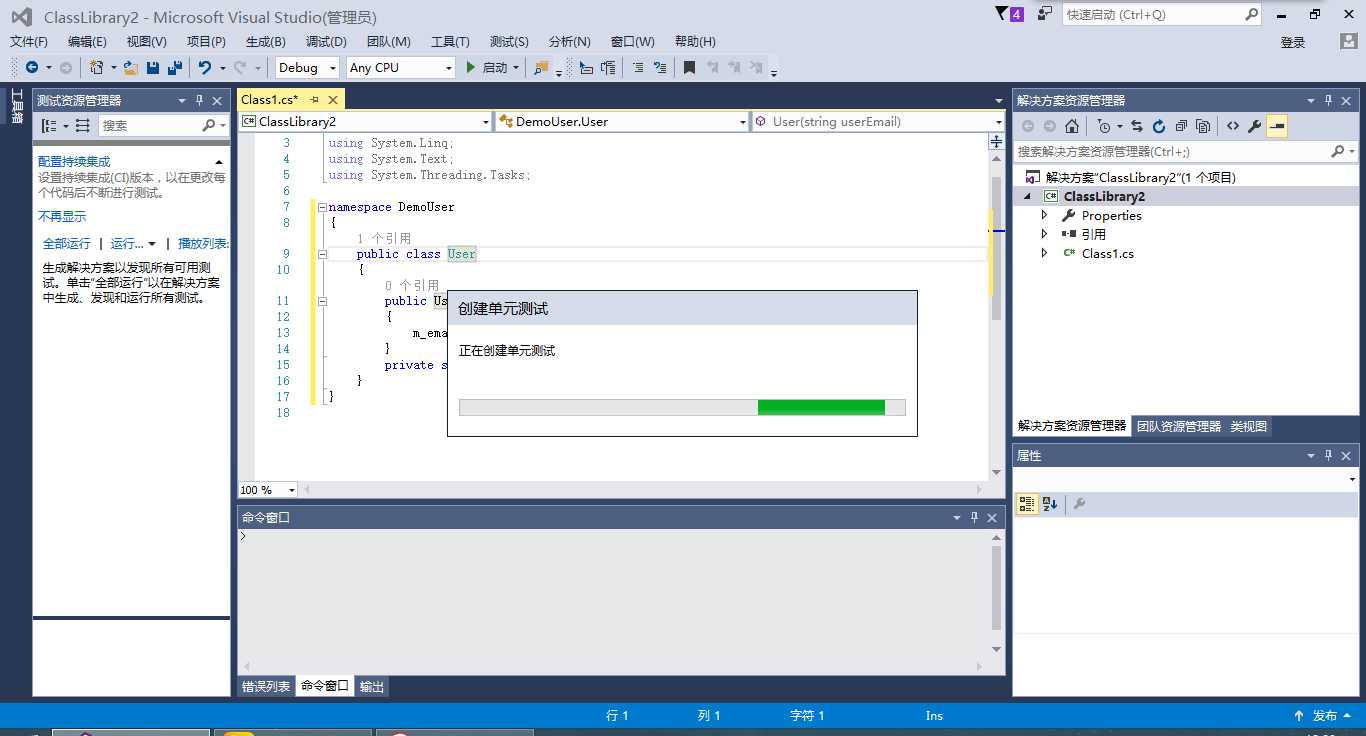Open the 文件(F) menu
Image resolution: width=1366 pixels, height=736 pixels.
[x=29, y=41]
